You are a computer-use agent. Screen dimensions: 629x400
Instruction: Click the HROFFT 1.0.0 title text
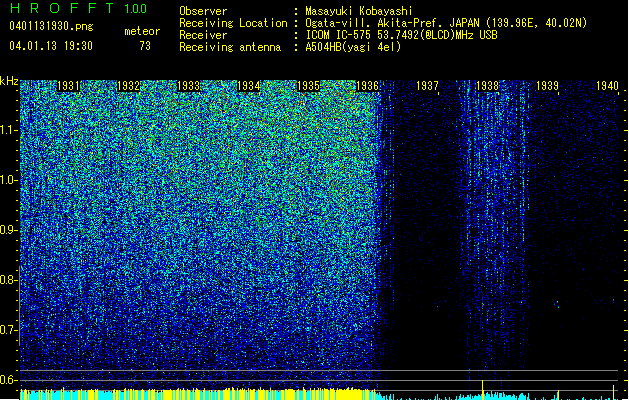click(x=79, y=8)
